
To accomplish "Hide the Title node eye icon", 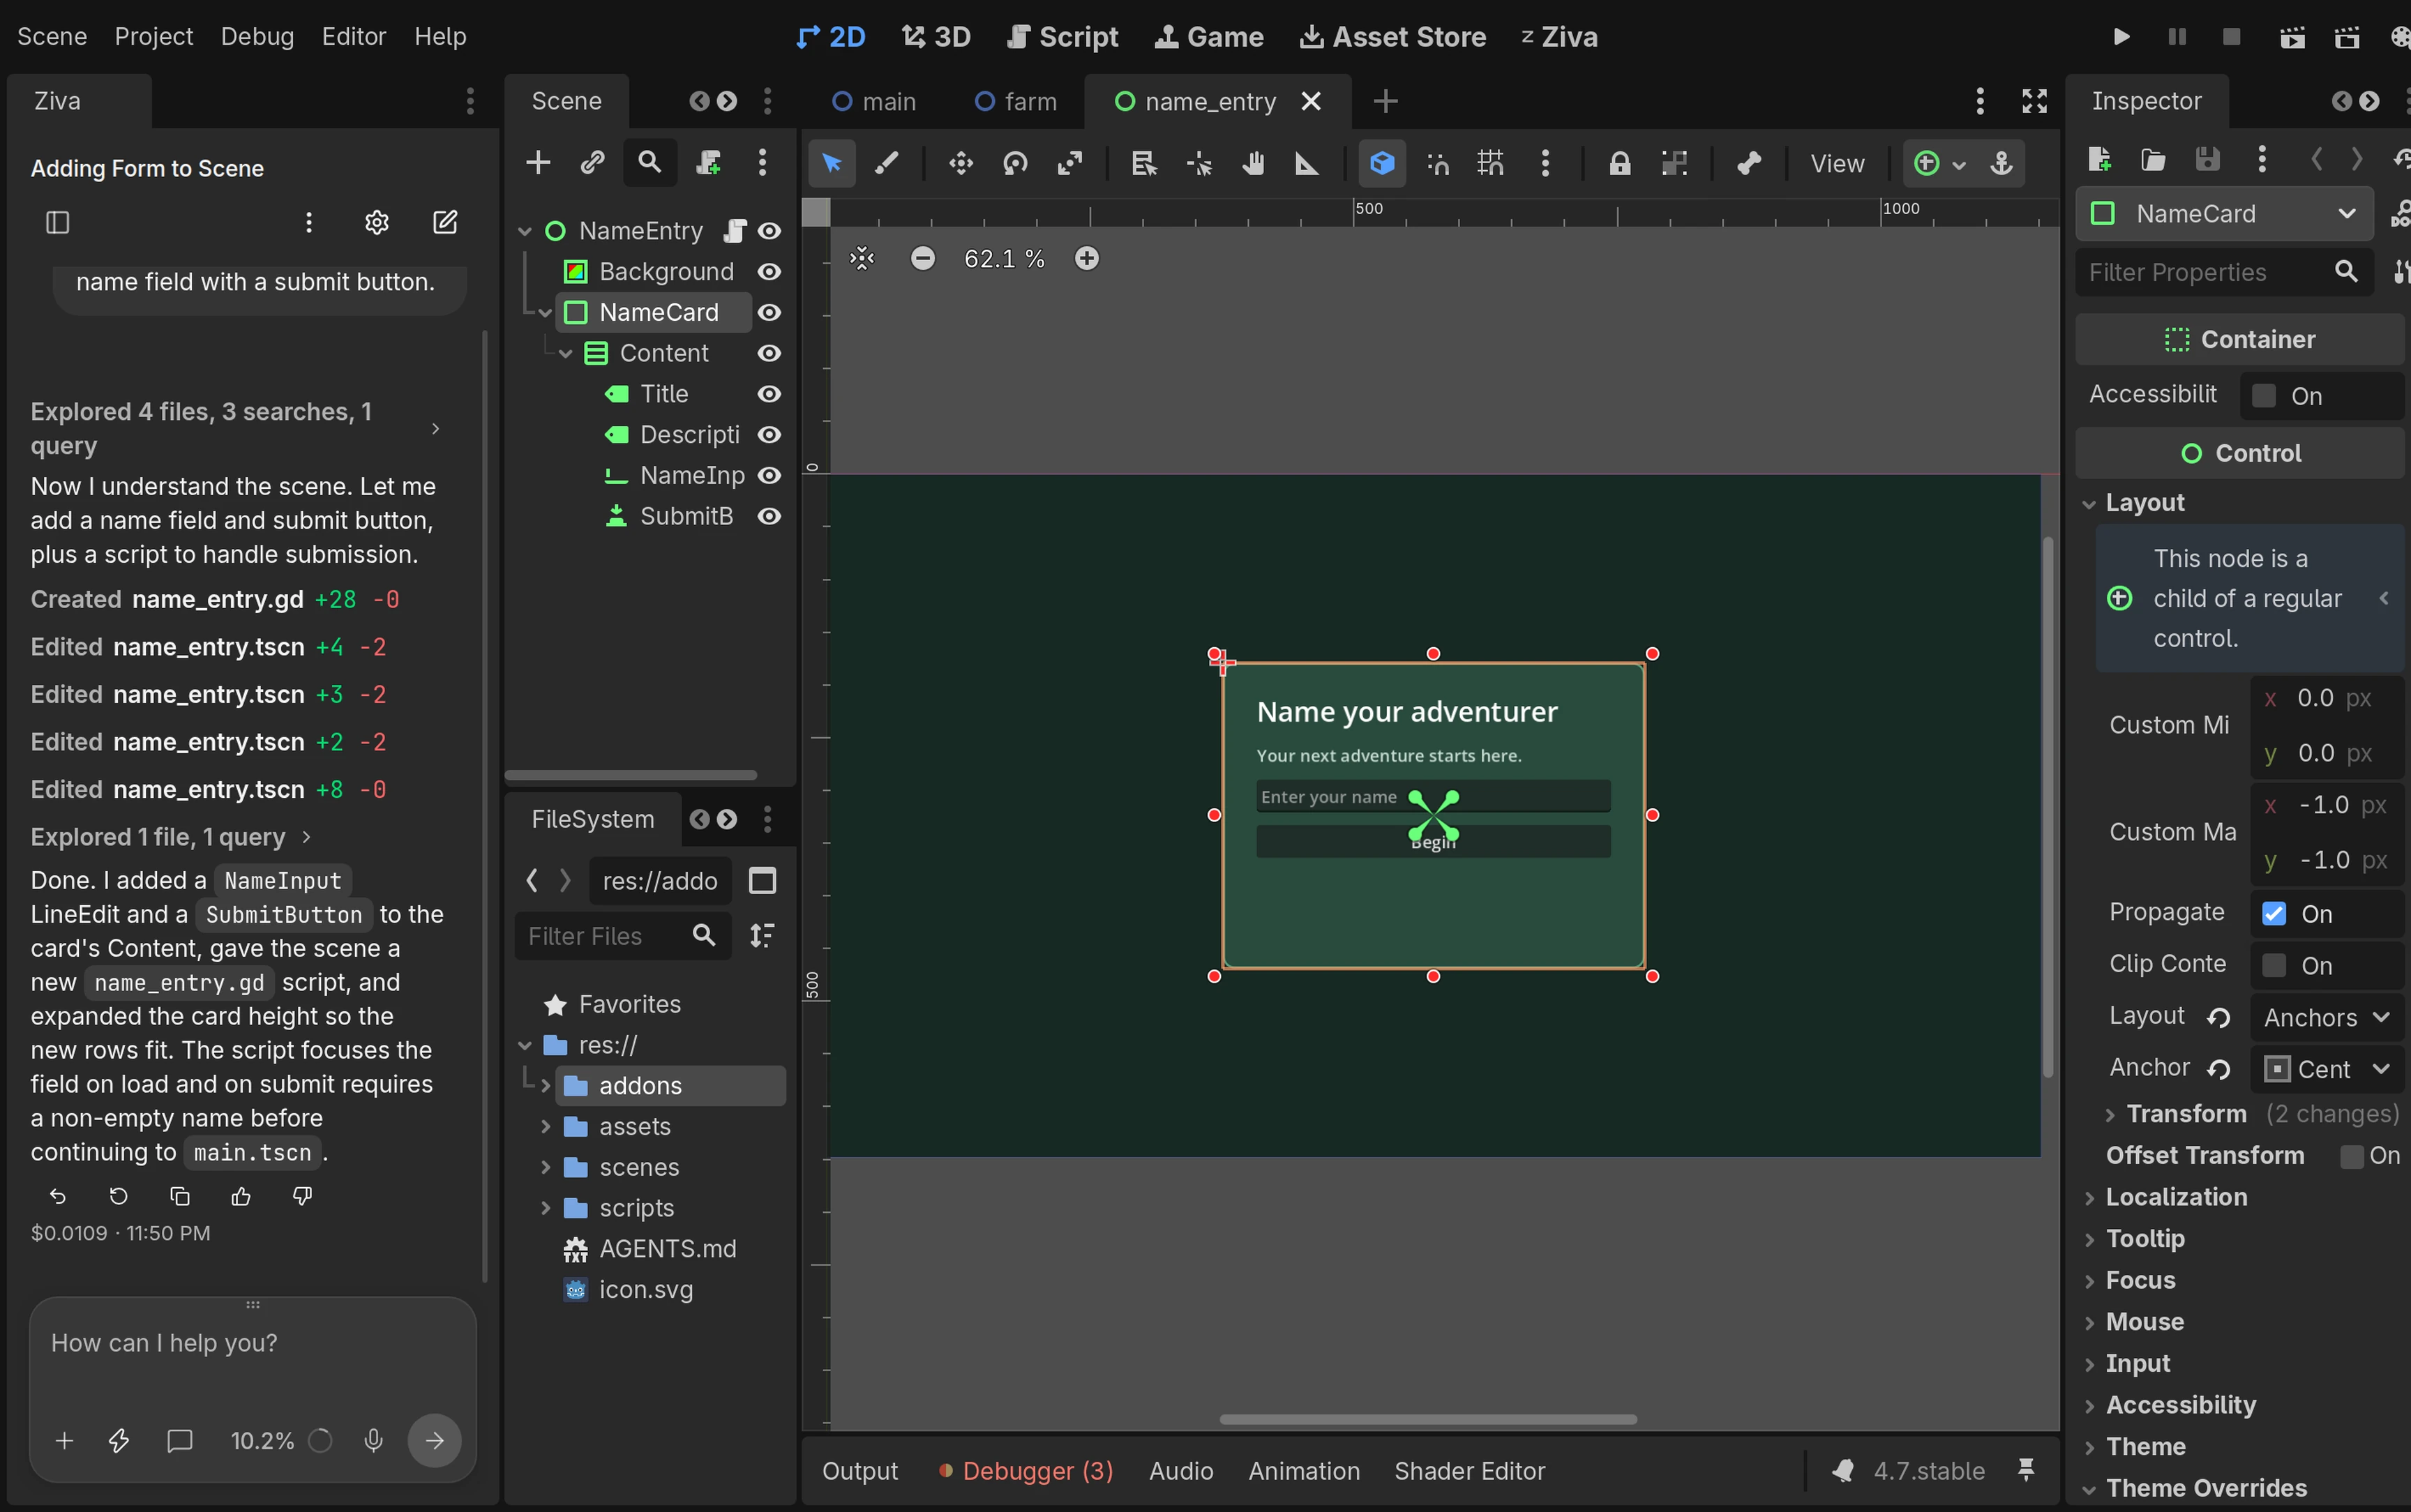I will (769, 394).
